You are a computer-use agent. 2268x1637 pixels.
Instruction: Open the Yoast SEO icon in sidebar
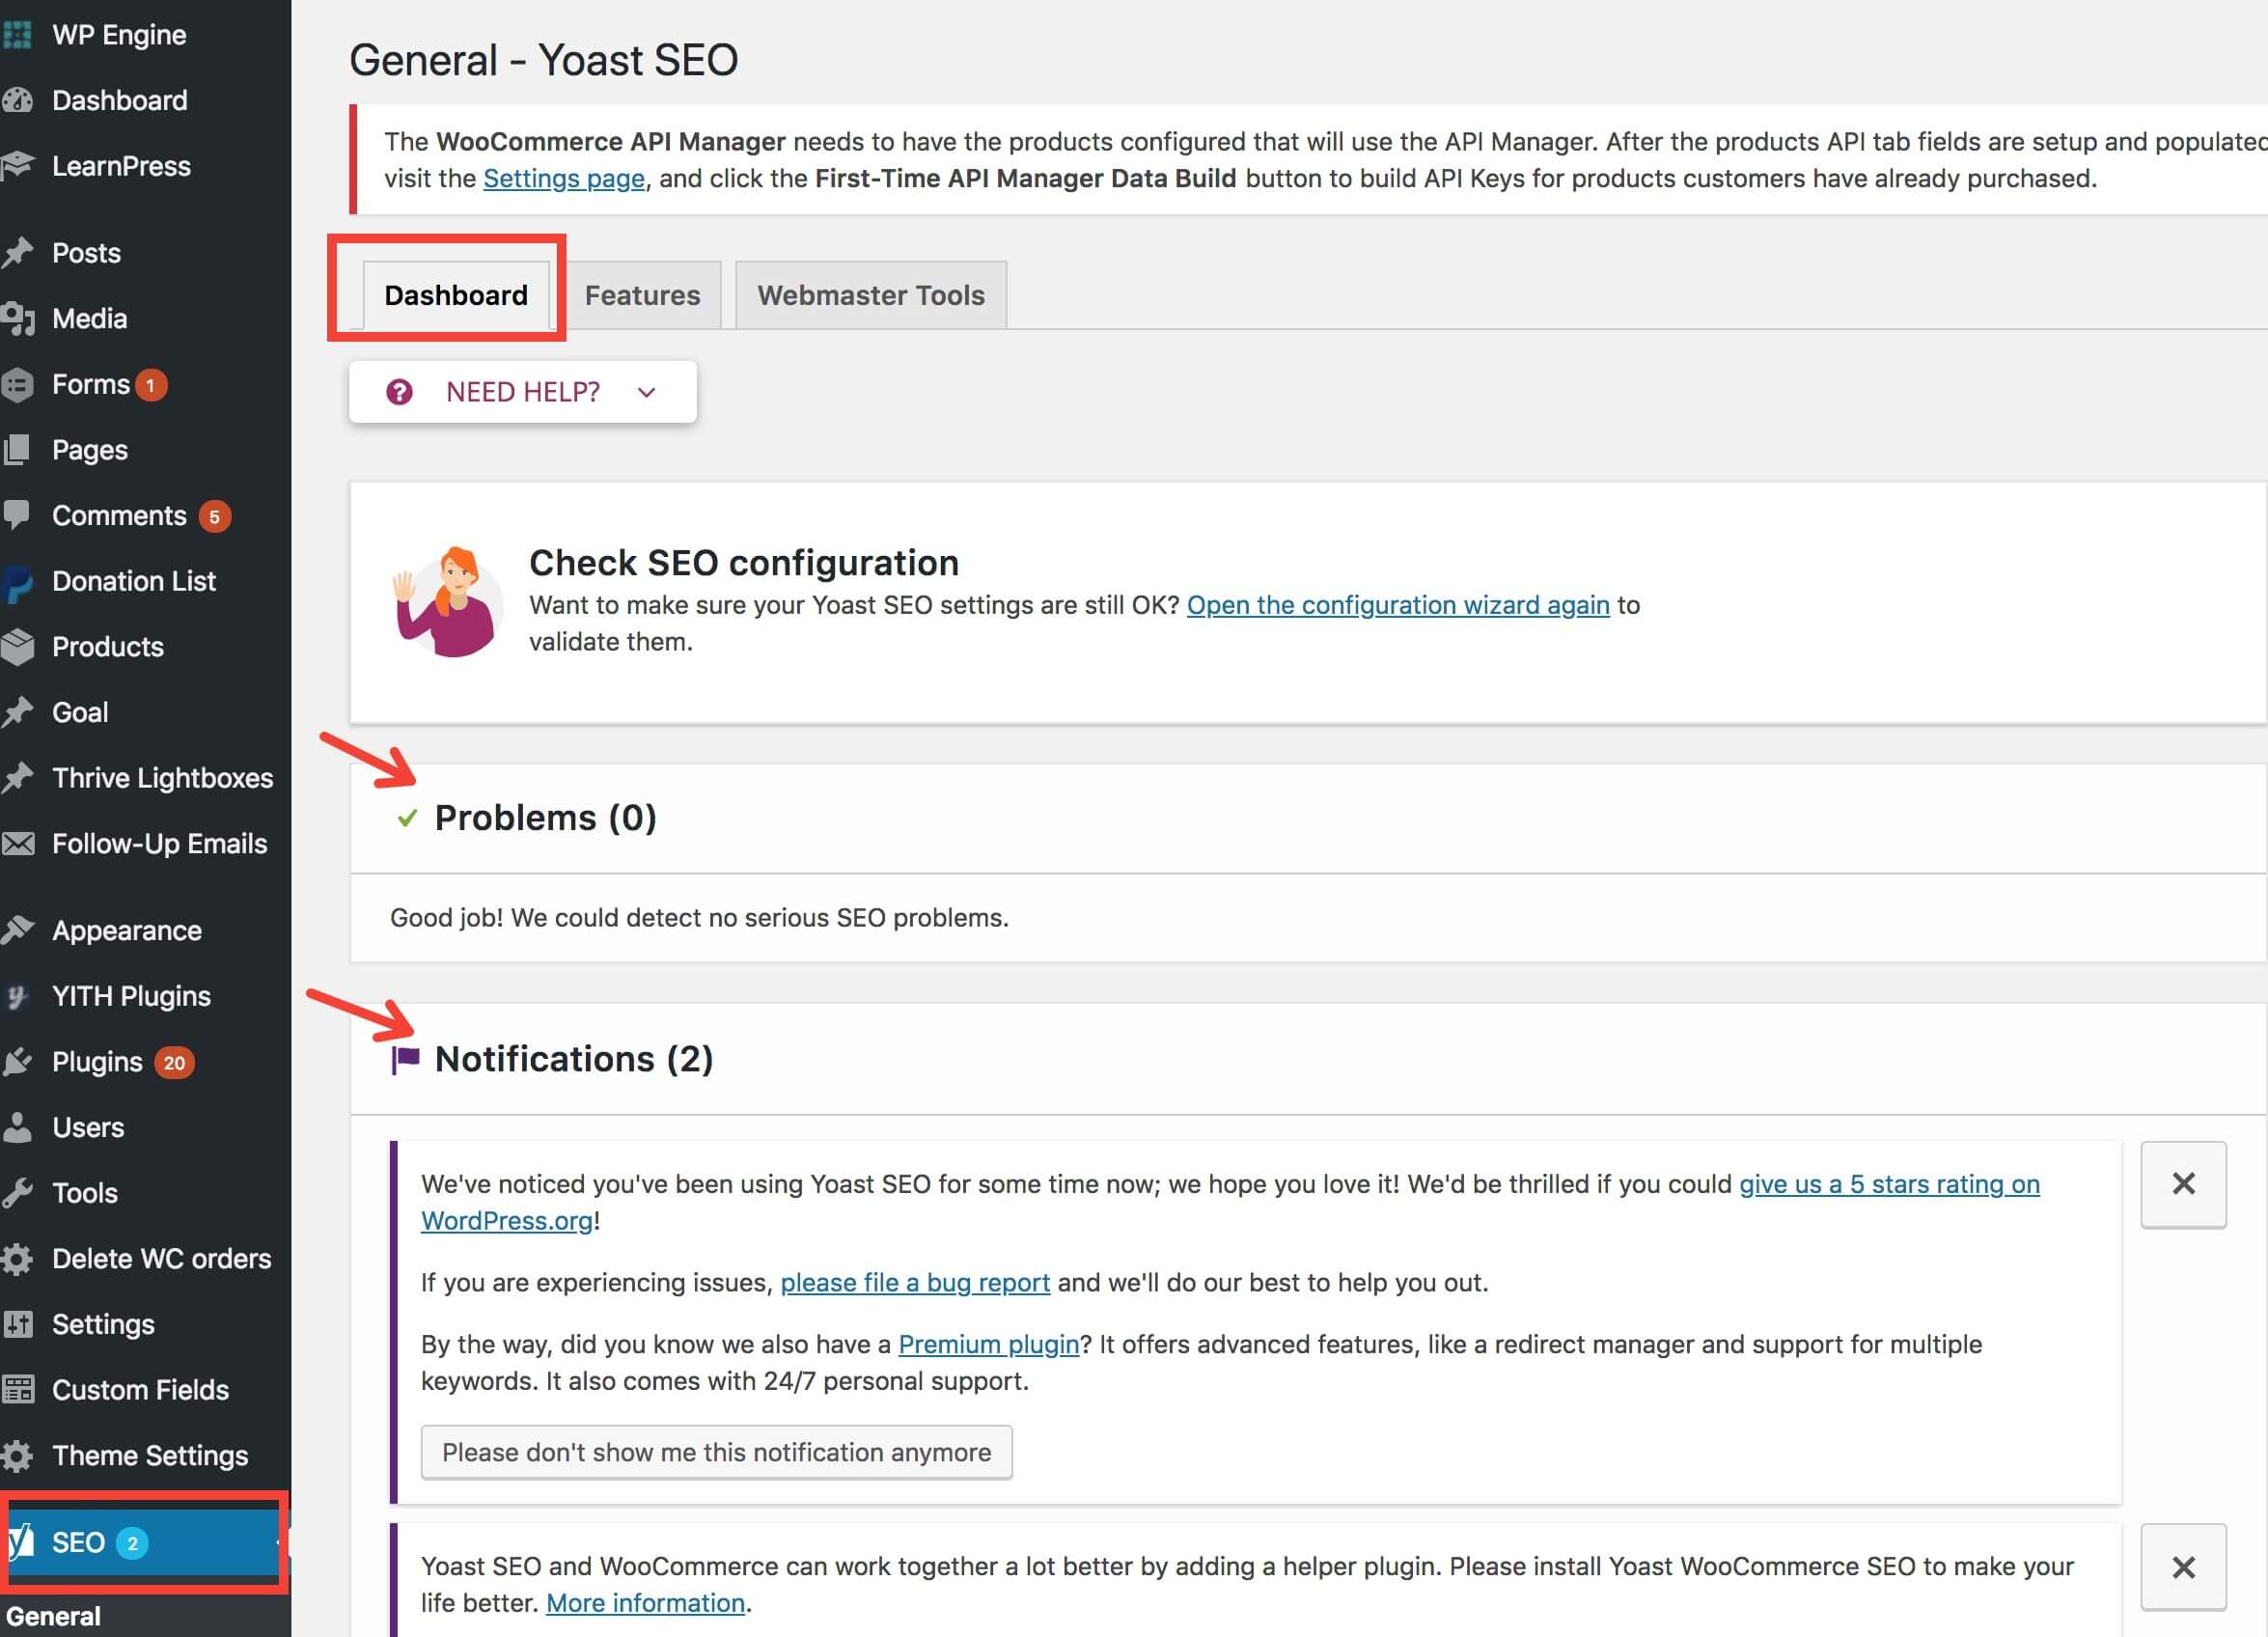click(x=20, y=1541)
